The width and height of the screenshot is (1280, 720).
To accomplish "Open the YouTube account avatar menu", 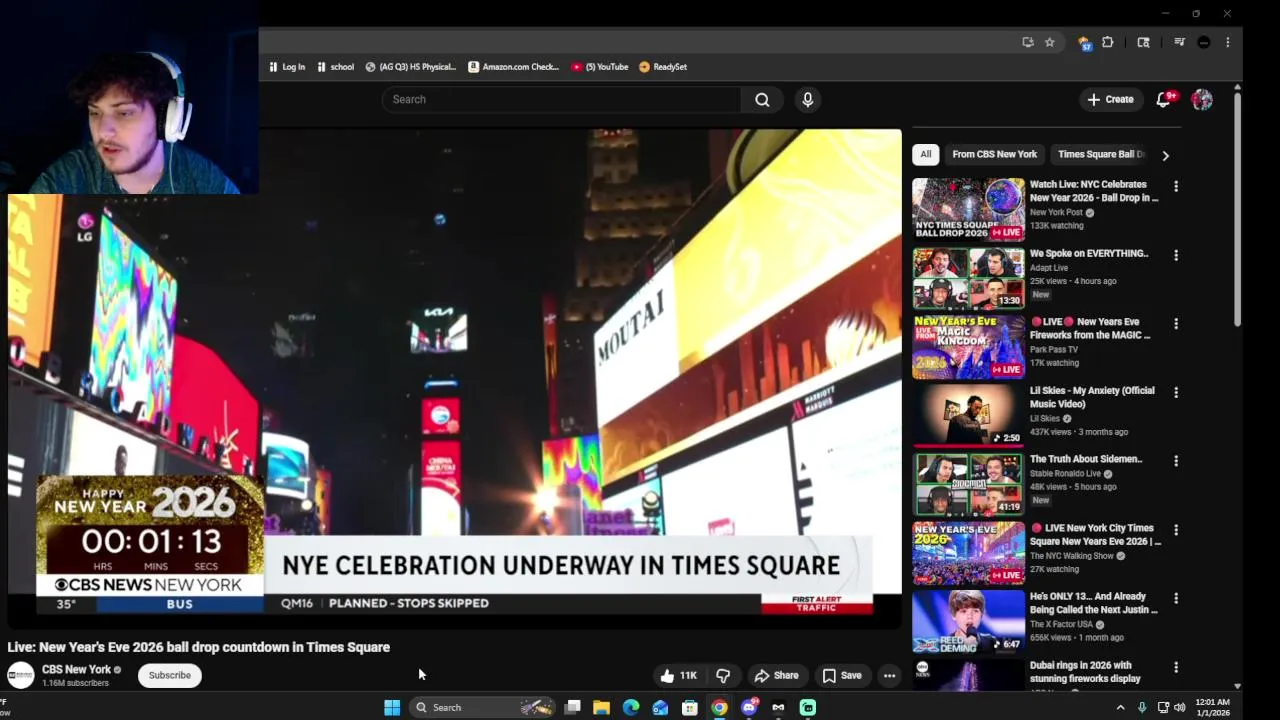I will (1202, 99).
